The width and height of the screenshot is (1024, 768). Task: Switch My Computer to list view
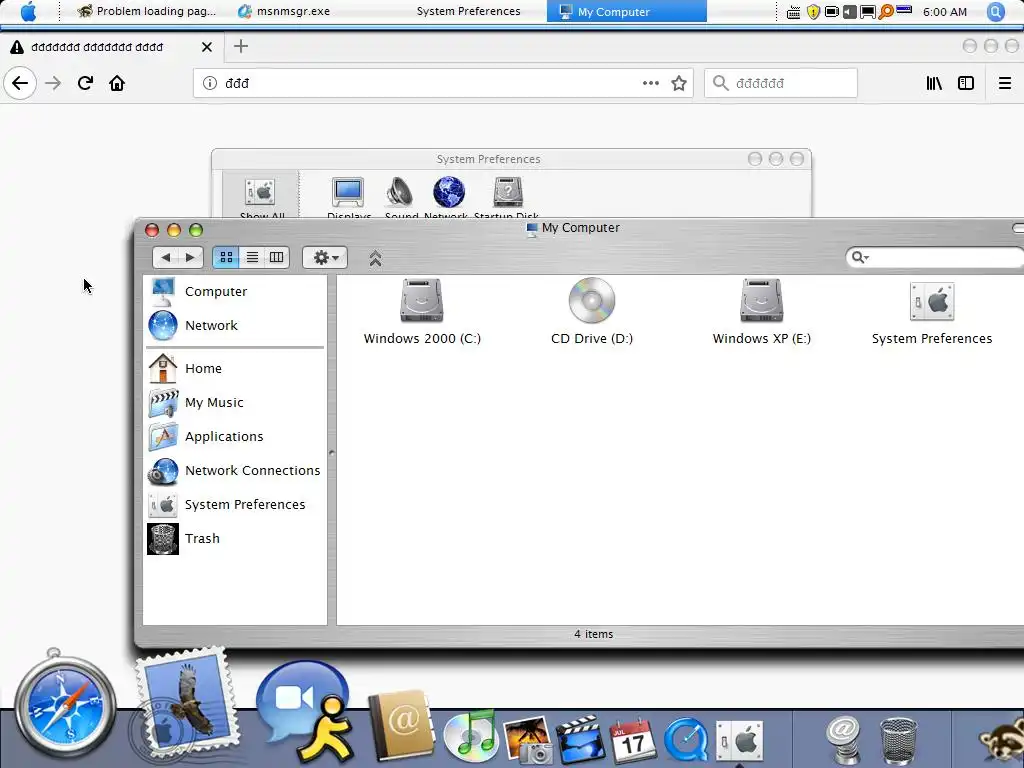pyautogui.click(x=252, y=257)
